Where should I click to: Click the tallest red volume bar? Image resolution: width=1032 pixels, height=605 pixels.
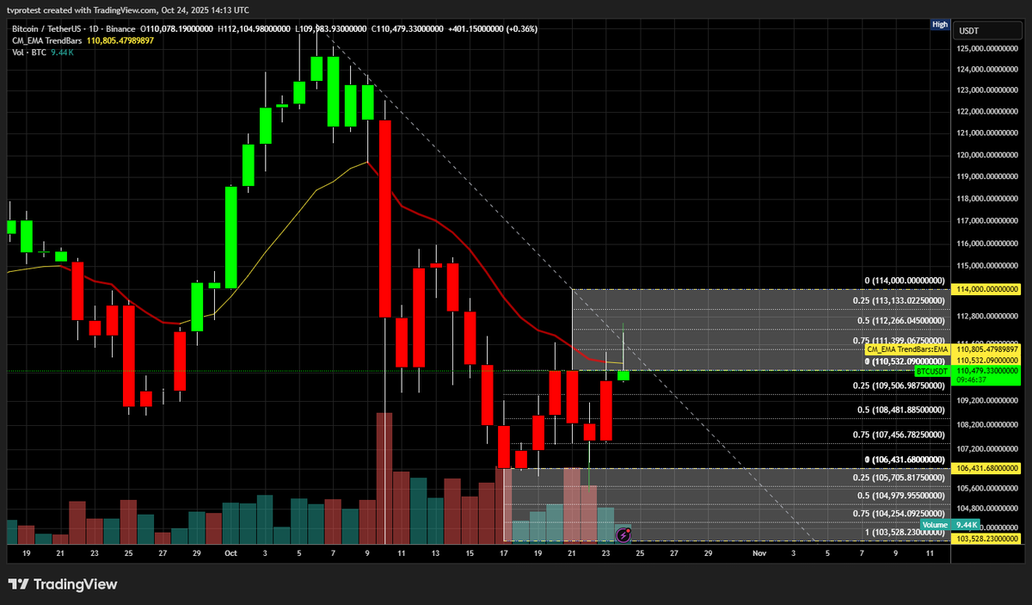click(x=384, y=477)
